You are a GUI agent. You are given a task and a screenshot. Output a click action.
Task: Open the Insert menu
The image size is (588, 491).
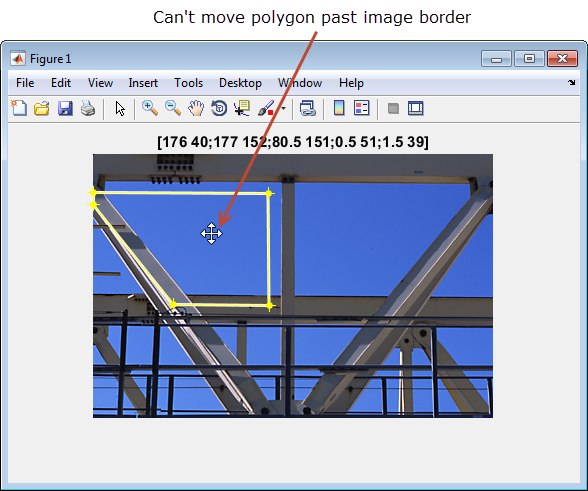tap(143, 83)
